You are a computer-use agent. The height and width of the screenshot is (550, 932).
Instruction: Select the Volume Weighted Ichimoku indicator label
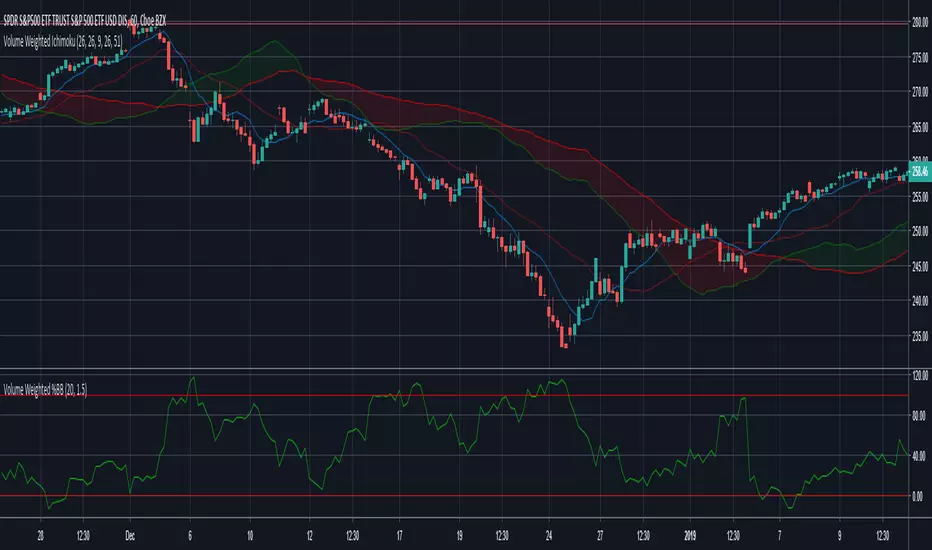tap(63, 42)
